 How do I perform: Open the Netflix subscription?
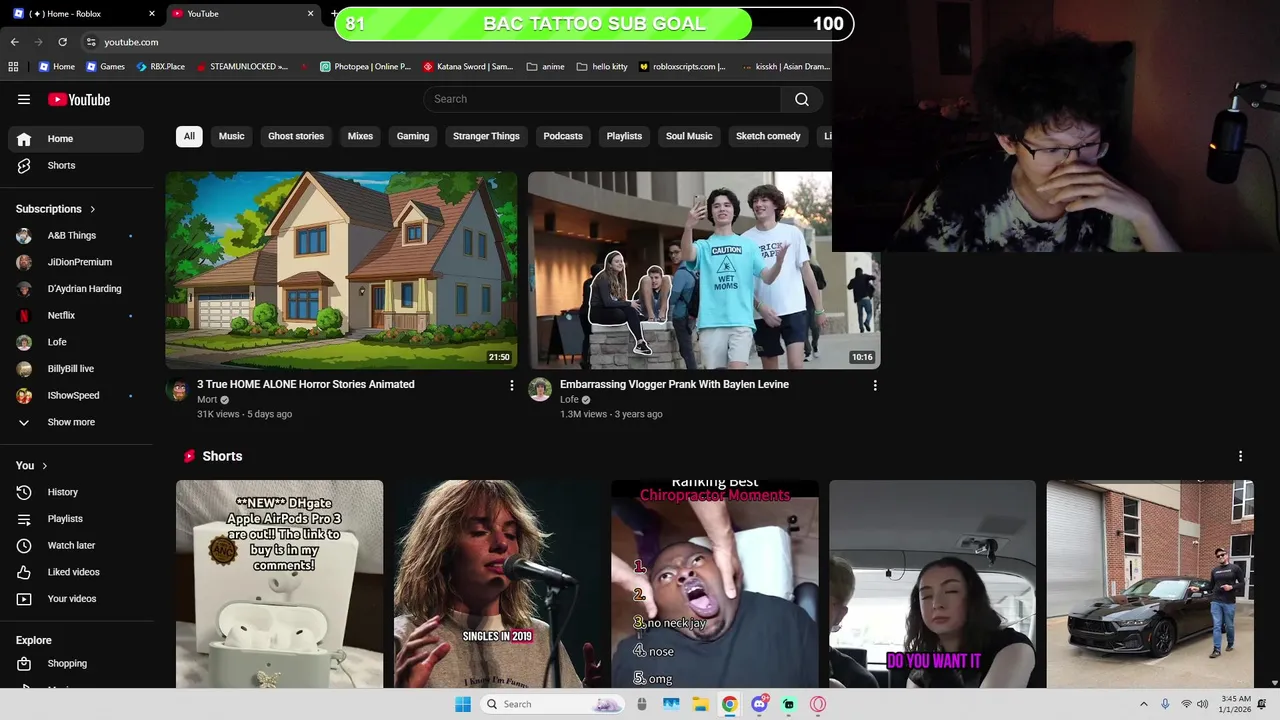pyautogui.click(x=76, y=315)
